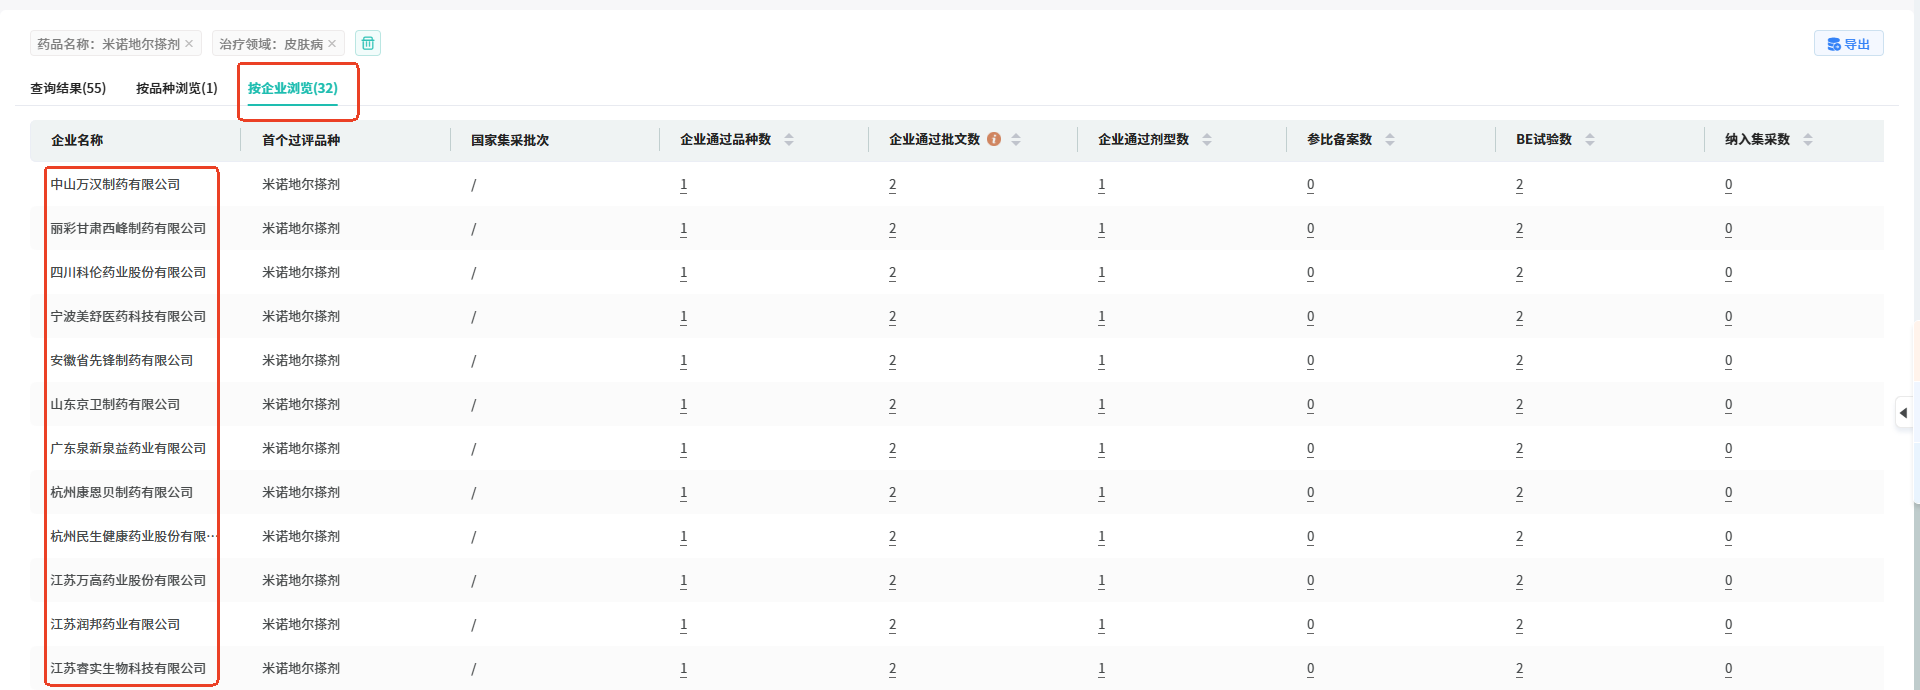The width and height of the screenshot is (1920, 690).
Task: Click the 首个过评品种 column header
Action: (301, 140)
